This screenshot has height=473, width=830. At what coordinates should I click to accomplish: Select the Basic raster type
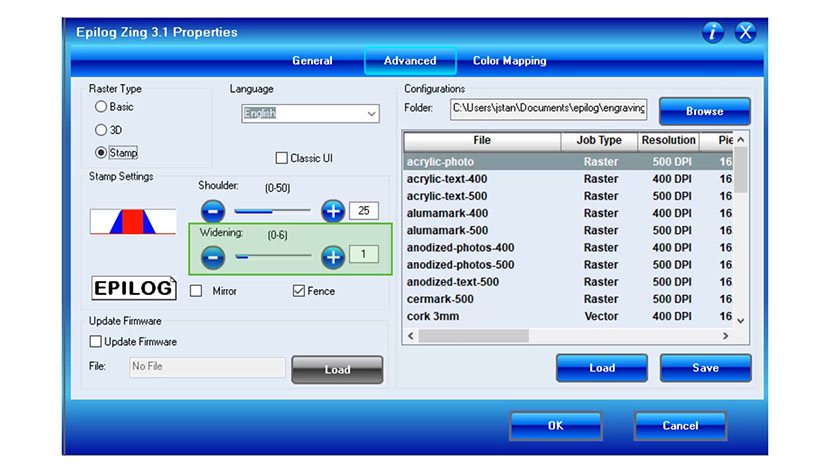point(101,107)
